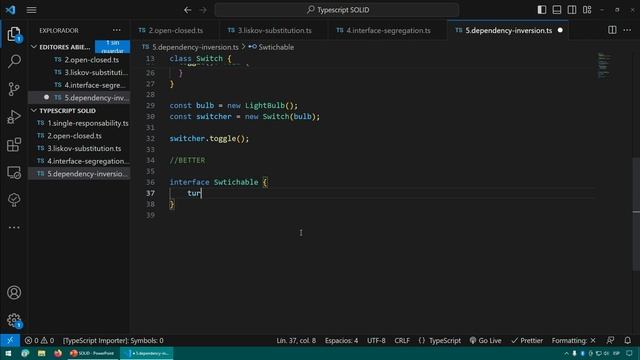The width and height of the screenshot is (640, 360).
Task: Click the editor vertical scrollbar thumb
Action: coord(636,213)
